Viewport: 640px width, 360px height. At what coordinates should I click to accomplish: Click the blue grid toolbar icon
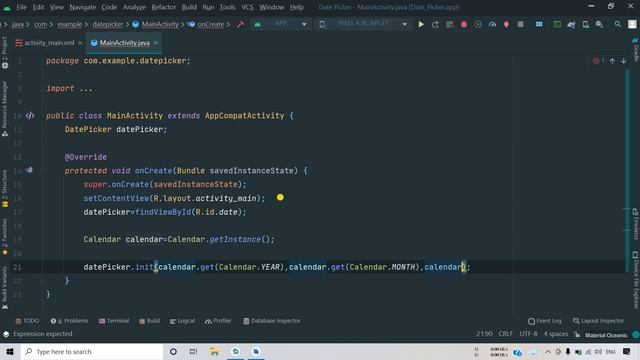[539, 24]
